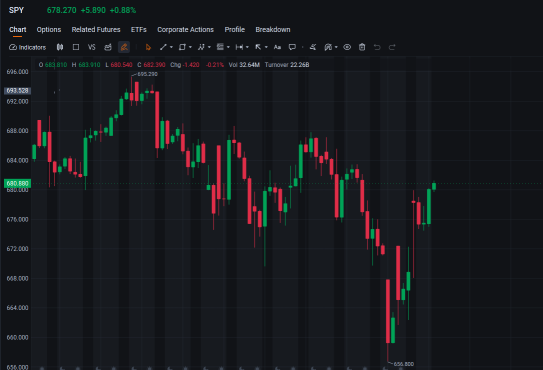The height and width of the screenshot is (370, 543).
Task: Click the H 683.910 high value
Action: pyautogui.click(x=86, y=65)
